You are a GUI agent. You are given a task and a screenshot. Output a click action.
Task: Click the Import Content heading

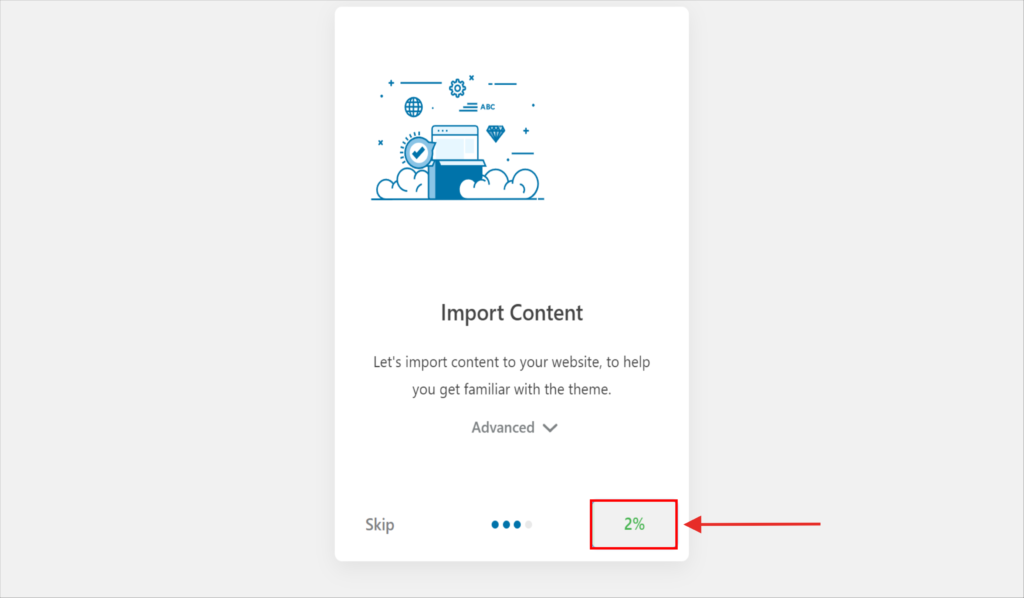pos(511,312)
